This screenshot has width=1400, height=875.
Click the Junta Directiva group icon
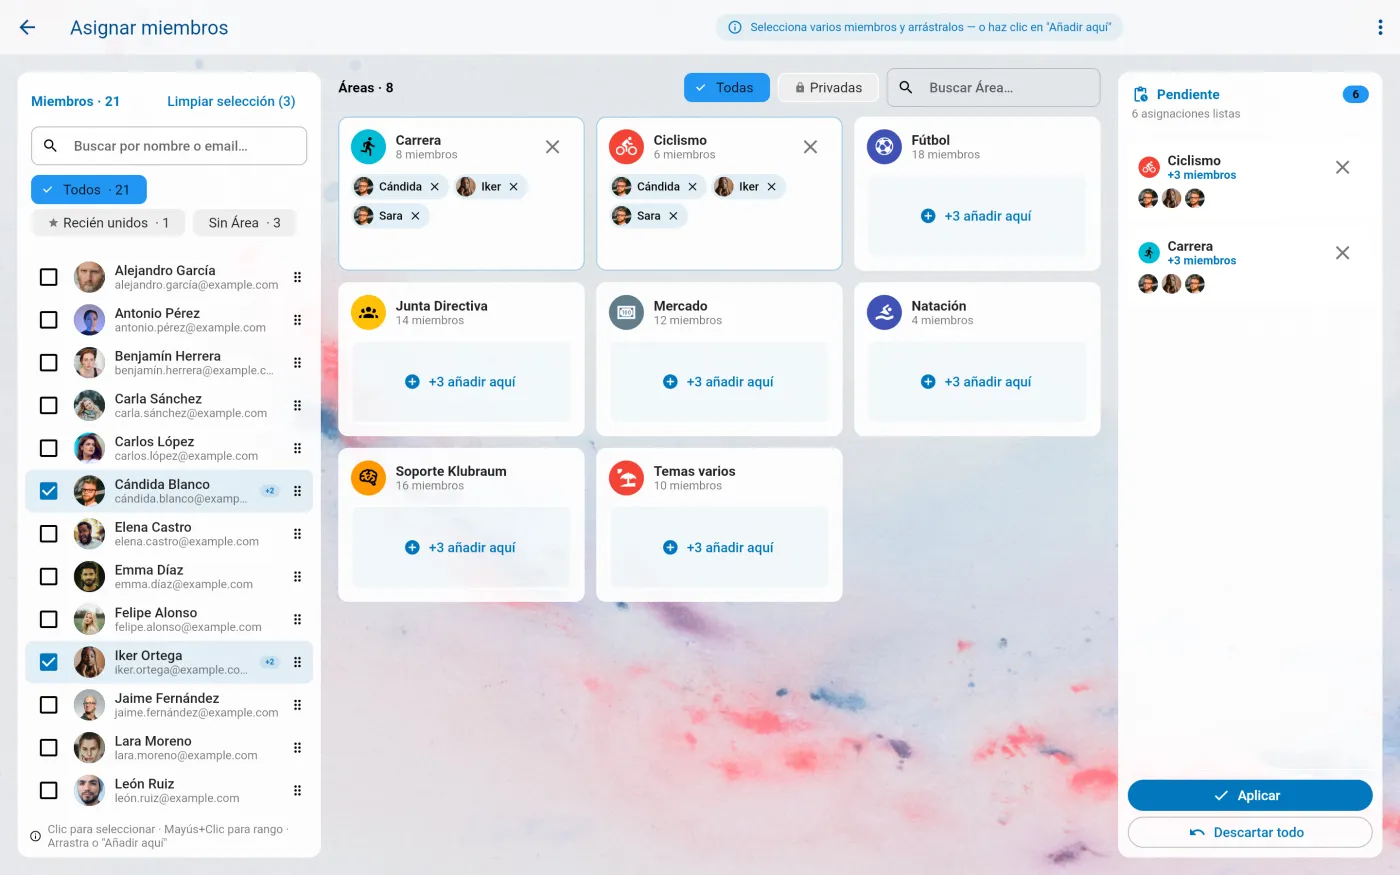click(368, 313)
